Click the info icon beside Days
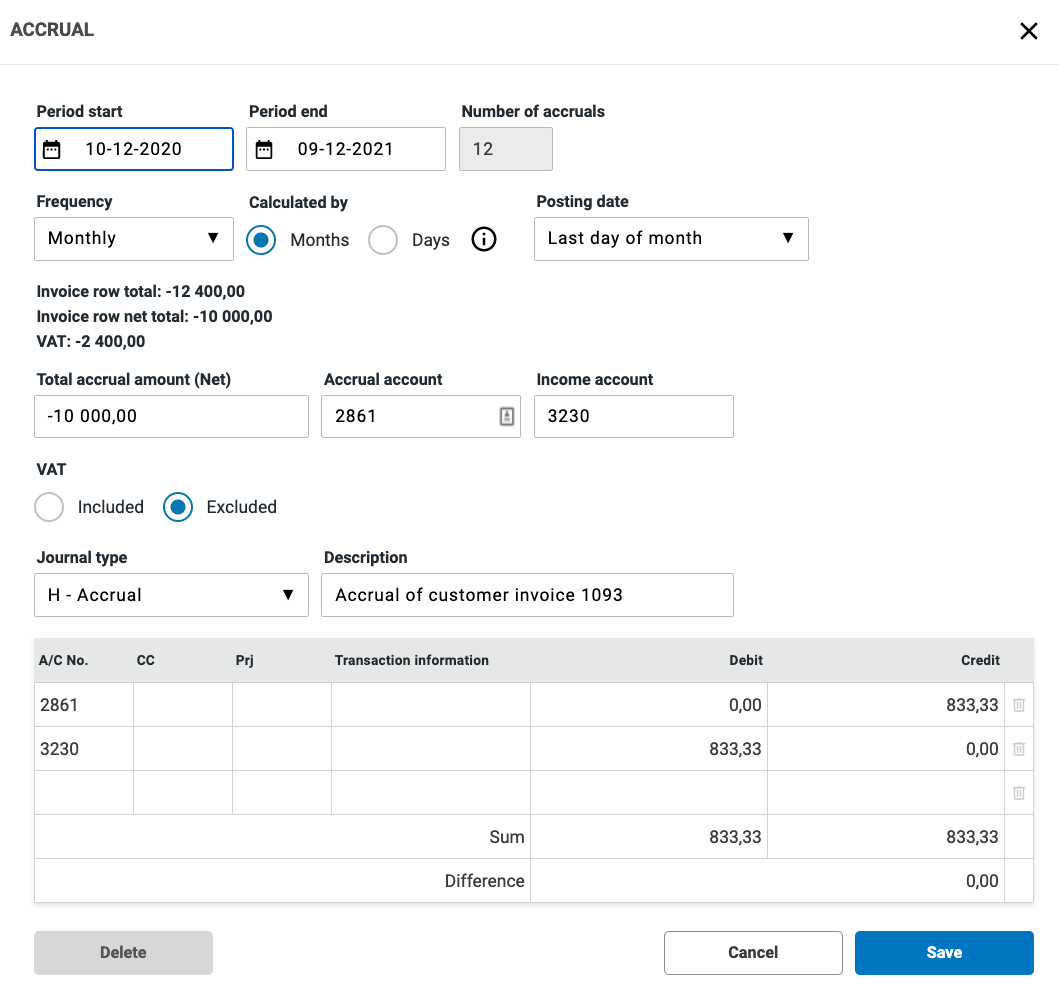Viewport: 1059px width, 985px height. coord(484,240)
